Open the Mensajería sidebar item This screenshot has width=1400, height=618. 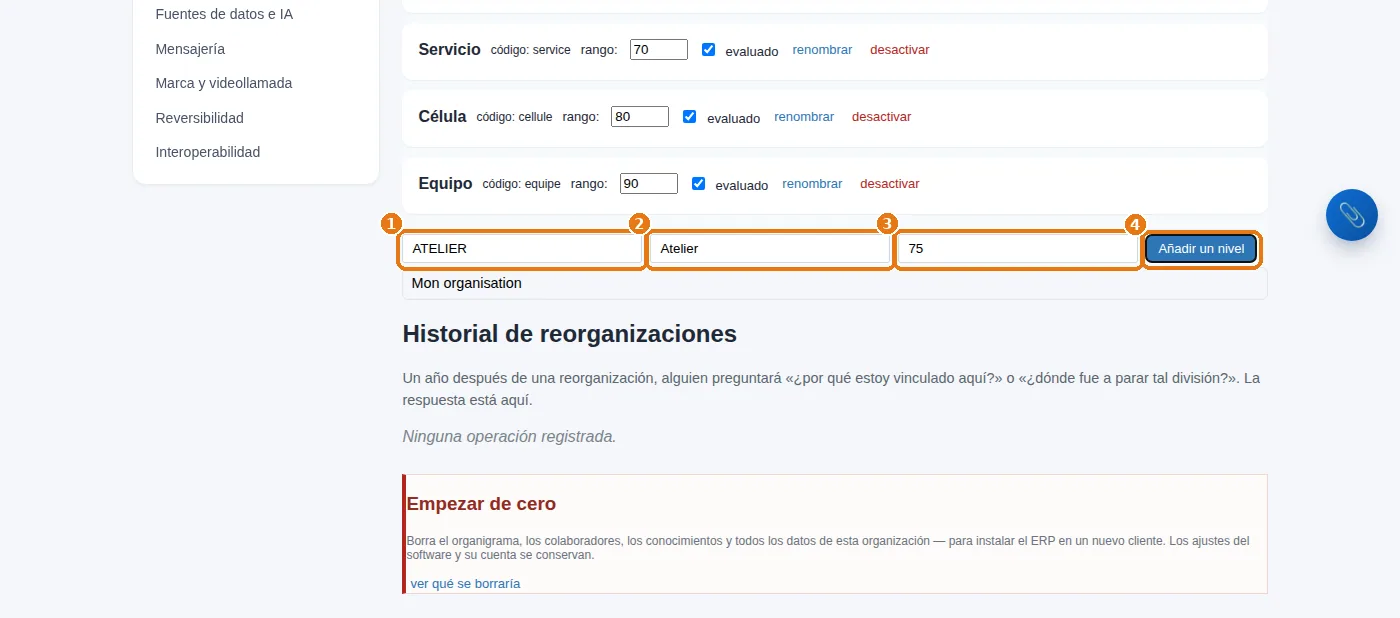pos(190,49)
